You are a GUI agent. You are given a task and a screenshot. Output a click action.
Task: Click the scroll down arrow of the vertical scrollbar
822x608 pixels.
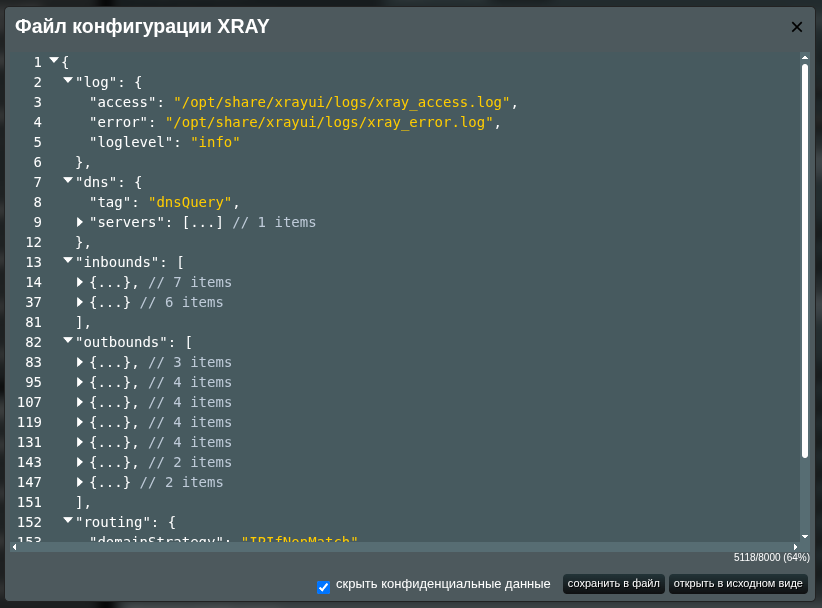click(805, 537)
